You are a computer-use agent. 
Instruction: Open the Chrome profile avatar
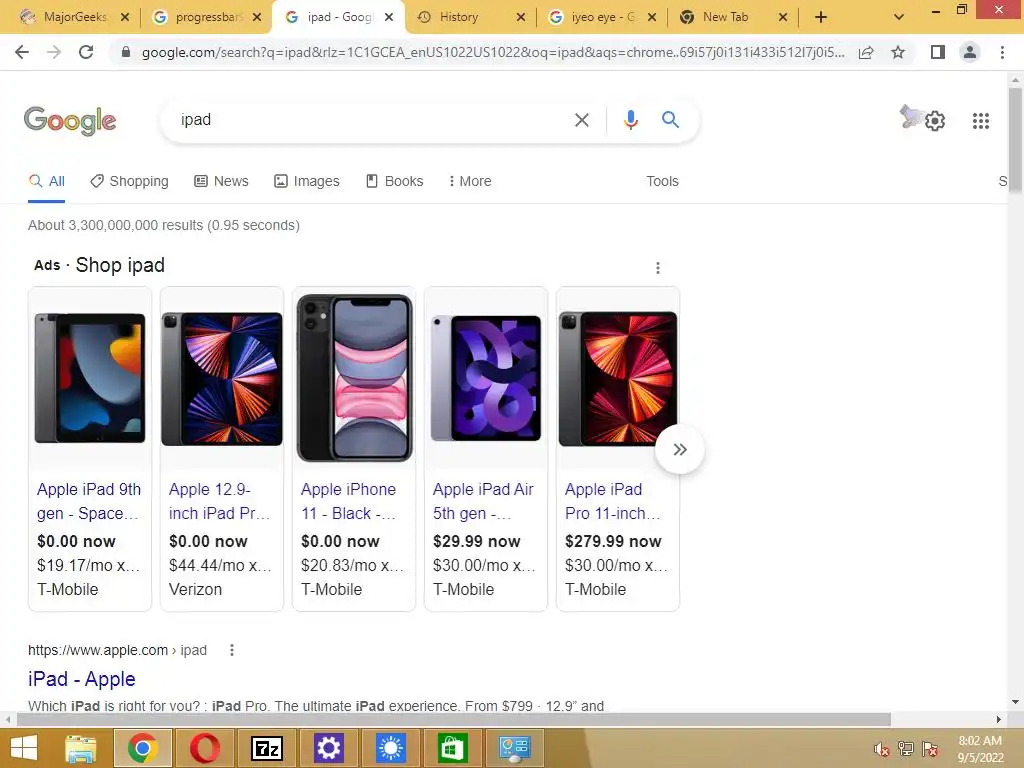point(970,52)
